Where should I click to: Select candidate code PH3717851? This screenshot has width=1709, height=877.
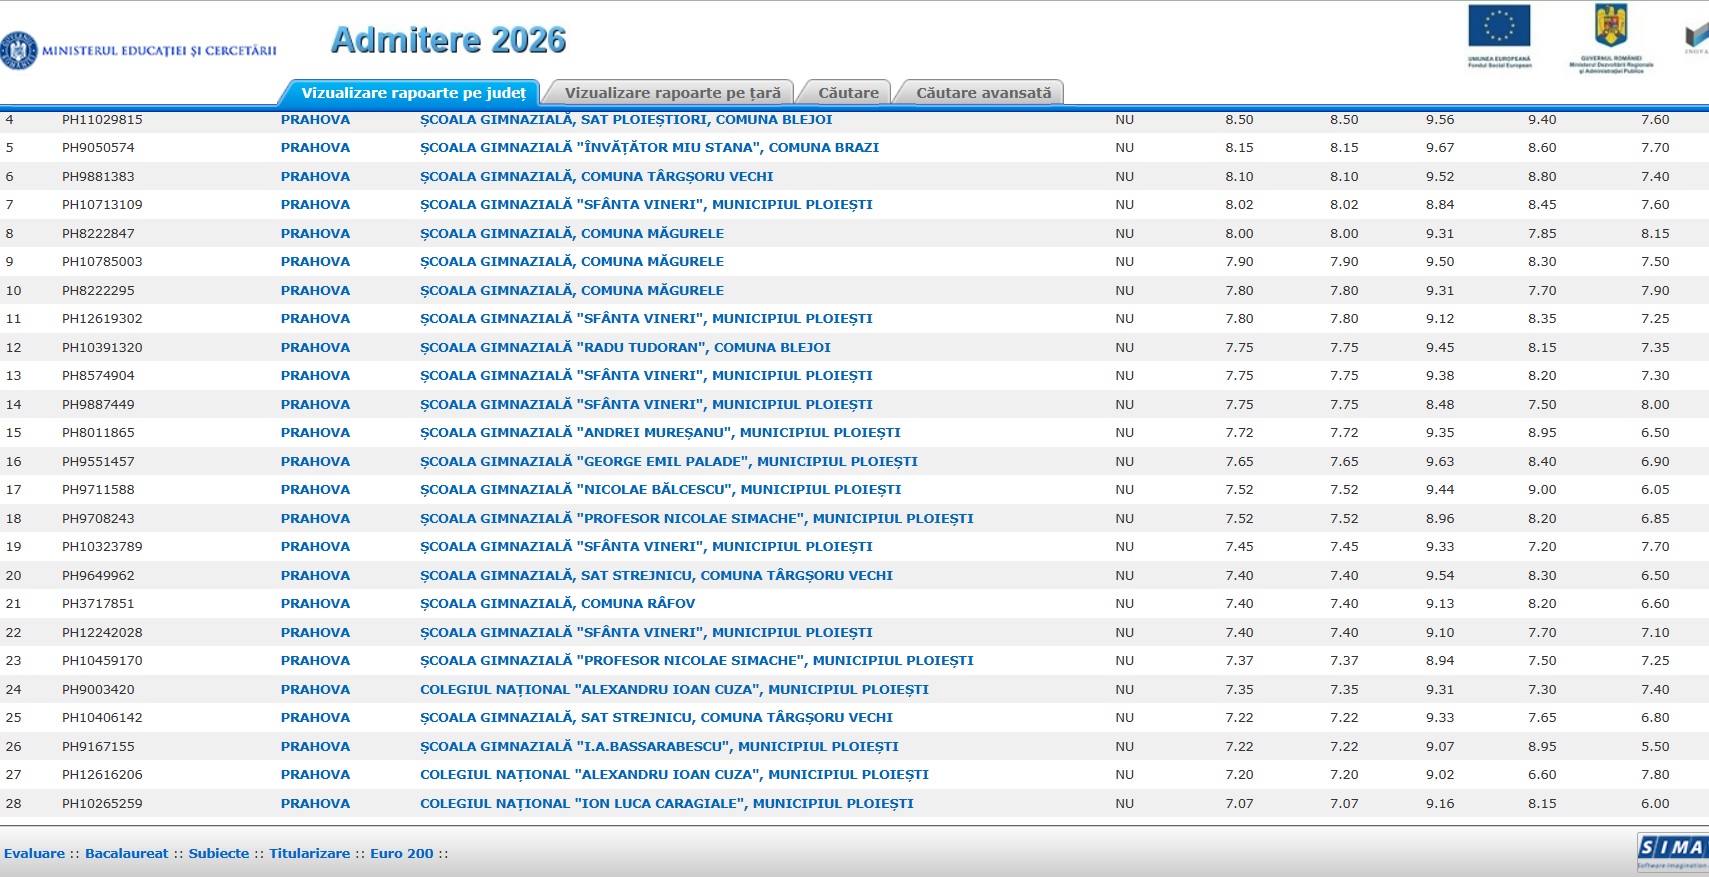click(98, 603)
